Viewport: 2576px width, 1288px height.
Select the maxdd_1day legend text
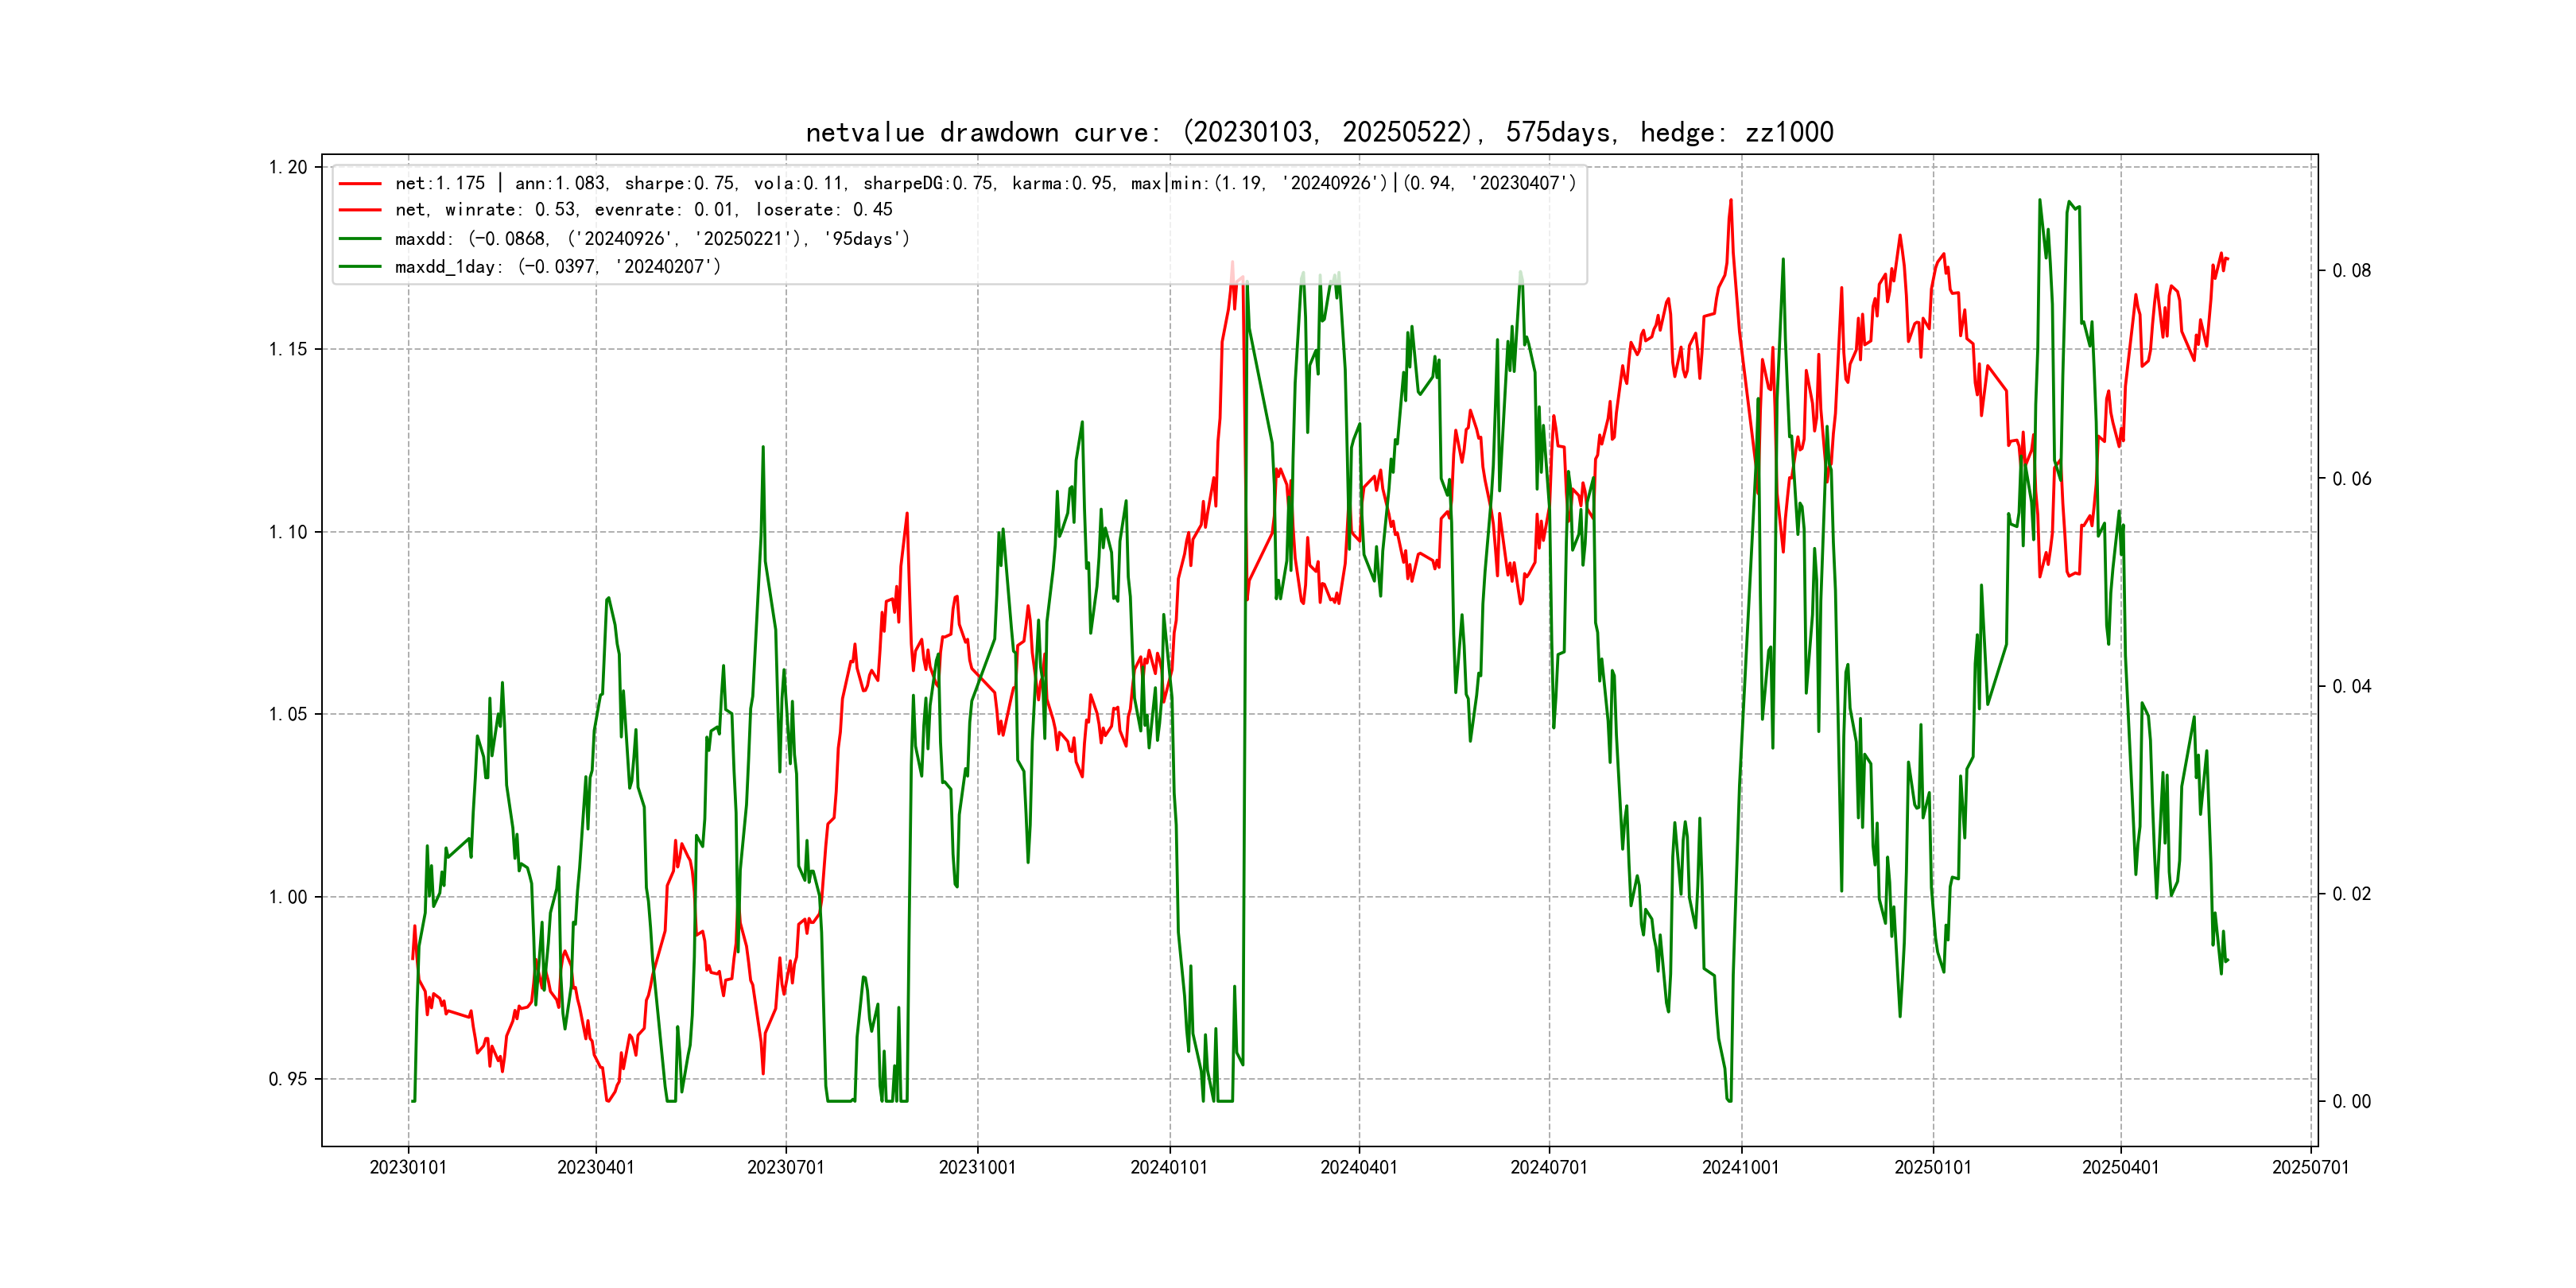(x=557, y=267)
